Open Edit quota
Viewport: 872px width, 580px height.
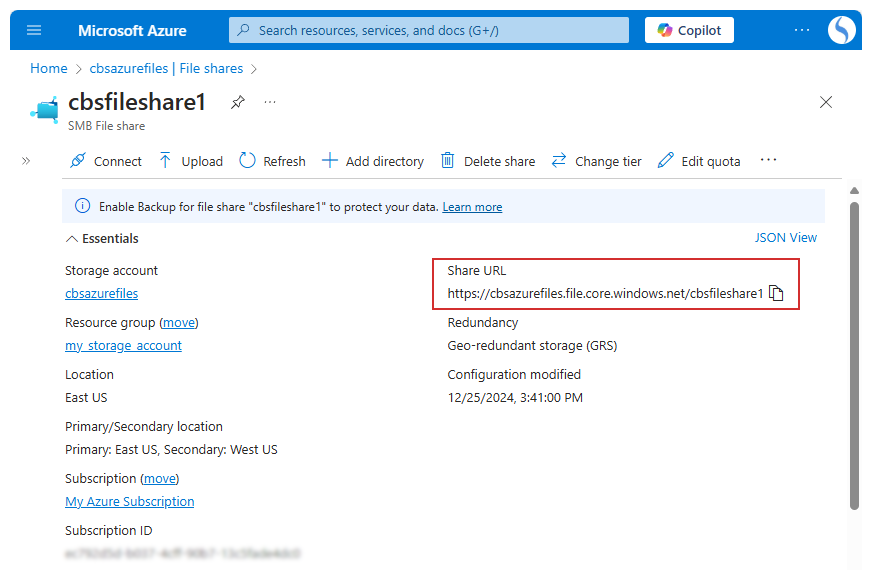(x=699, y=161)
